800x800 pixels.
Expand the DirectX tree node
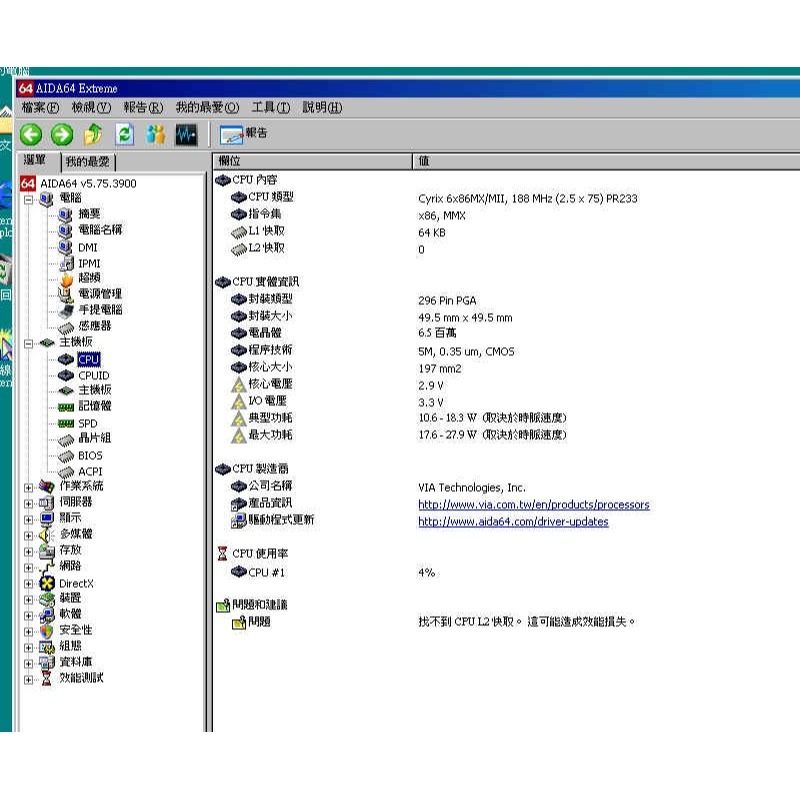click(29, 584)
